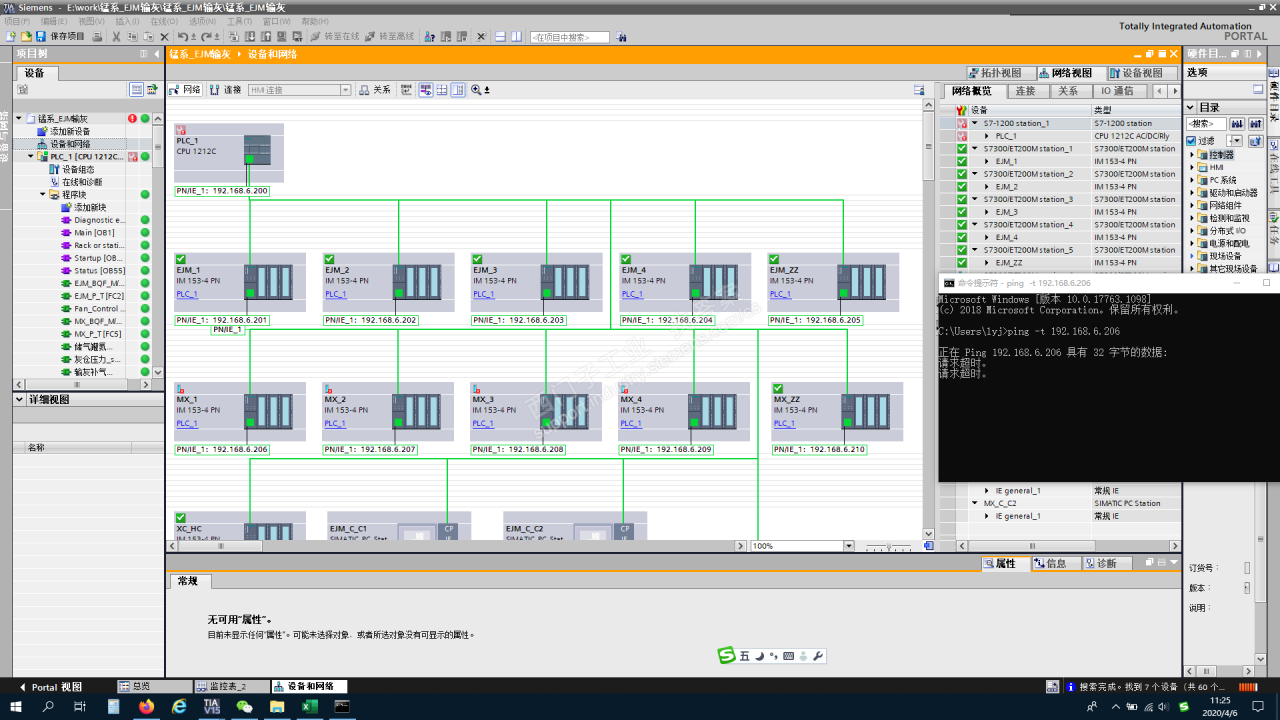
Task: Click the catalog search downward icon
Action: [x=1236, y=124]
